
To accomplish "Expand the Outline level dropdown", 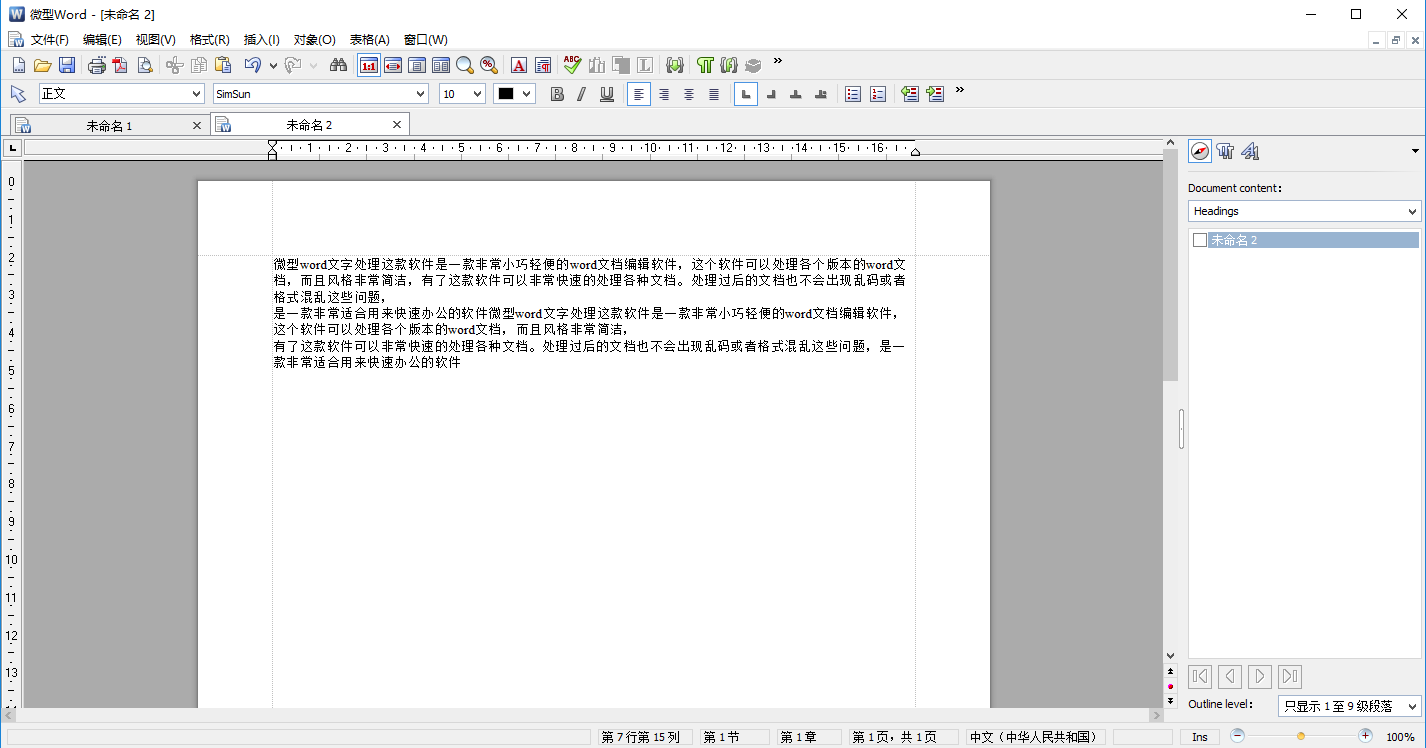I will tap(1349, 706).
